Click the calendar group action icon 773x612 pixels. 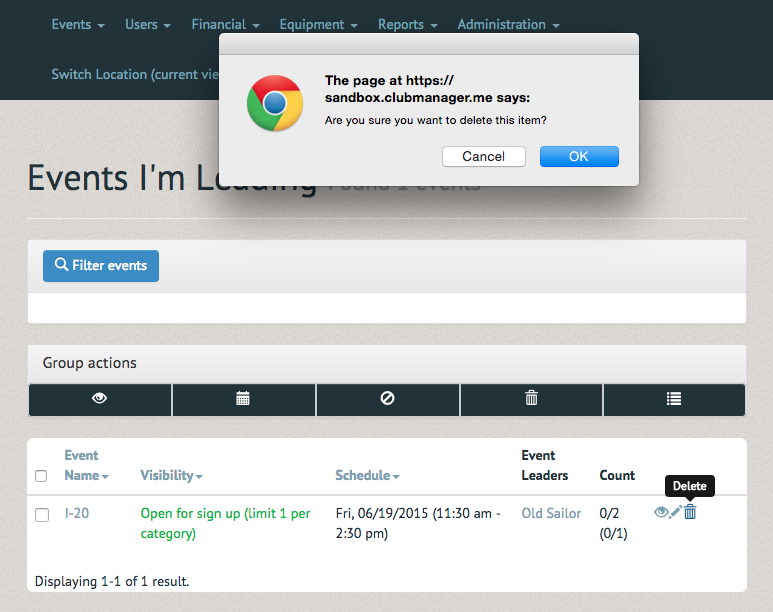point(244,399)
